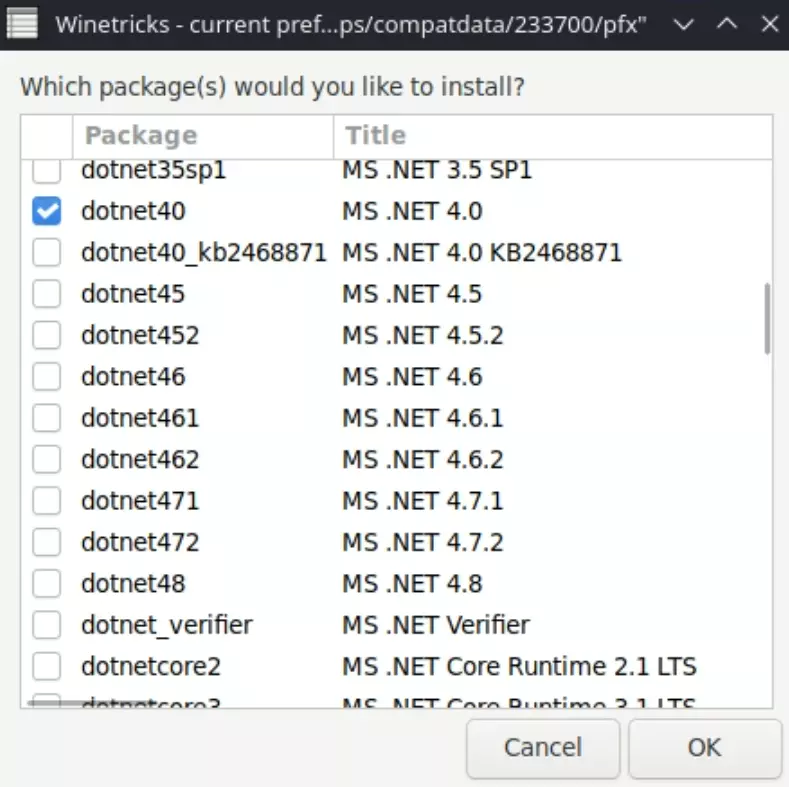Uncheck the dotnet40 package checkbox
789x787 pixels.
[46, 211]
